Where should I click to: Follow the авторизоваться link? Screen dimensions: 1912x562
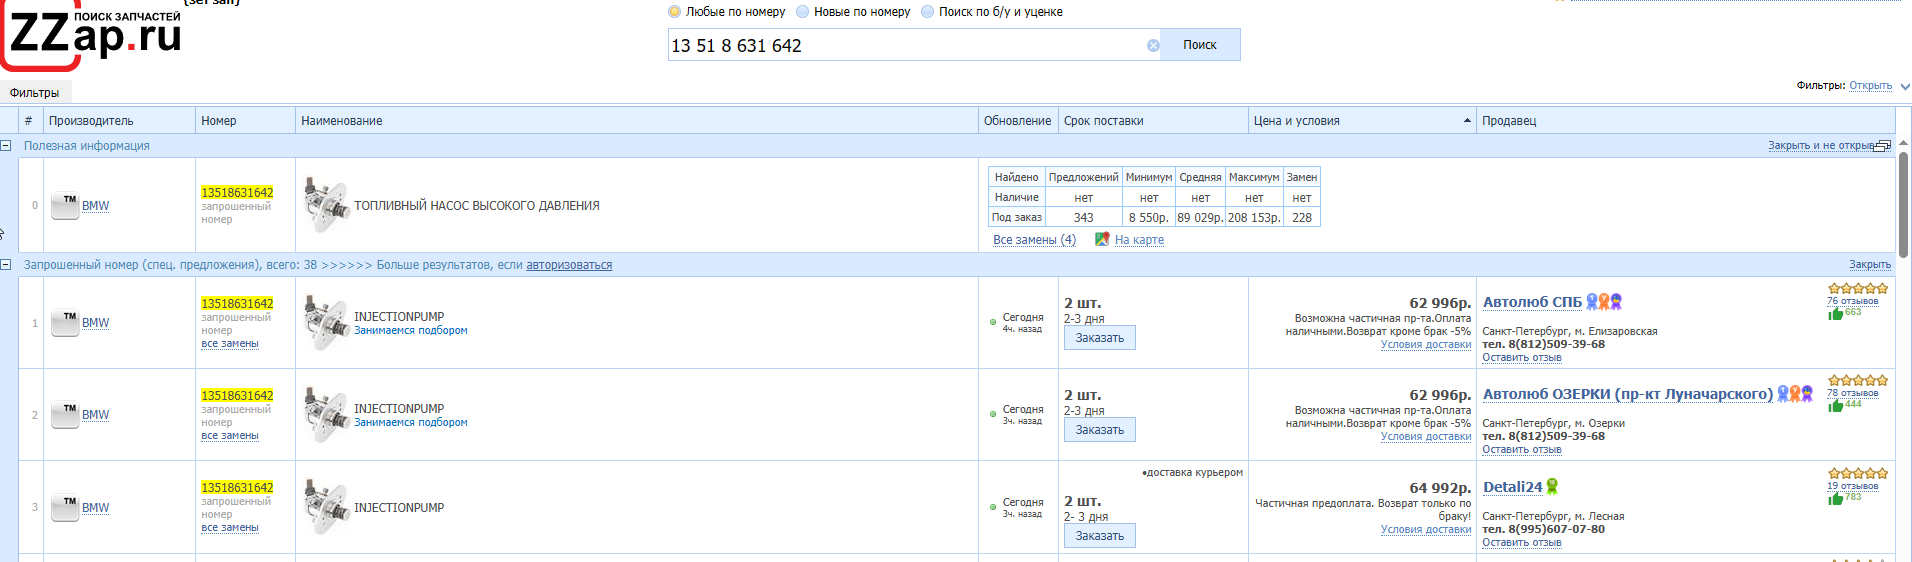569,265
